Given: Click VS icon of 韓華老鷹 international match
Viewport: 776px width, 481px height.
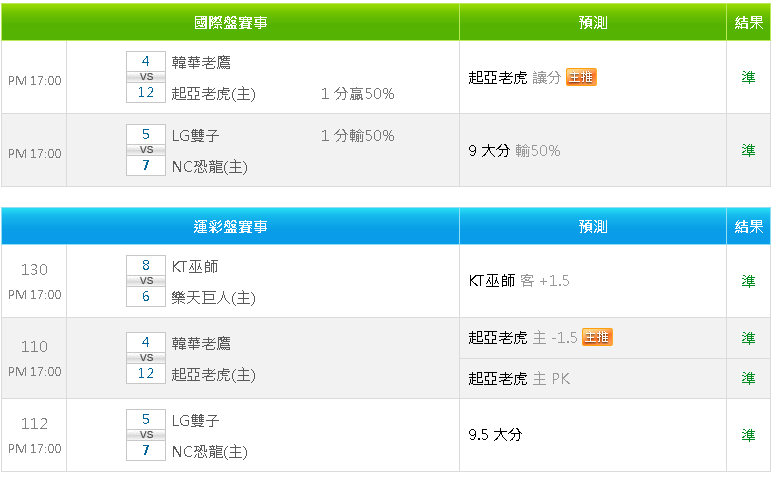Looking at the screenshot, I should (146, 76).
